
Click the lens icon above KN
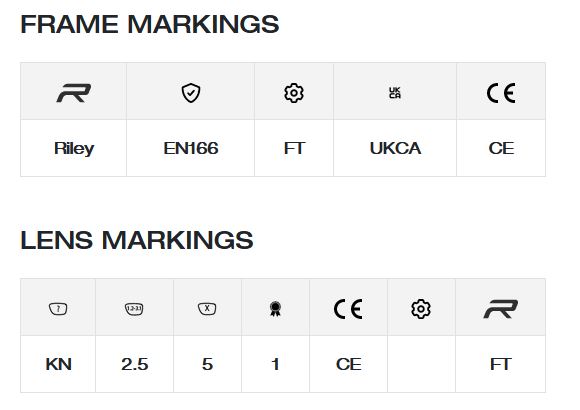click(58, 309)
